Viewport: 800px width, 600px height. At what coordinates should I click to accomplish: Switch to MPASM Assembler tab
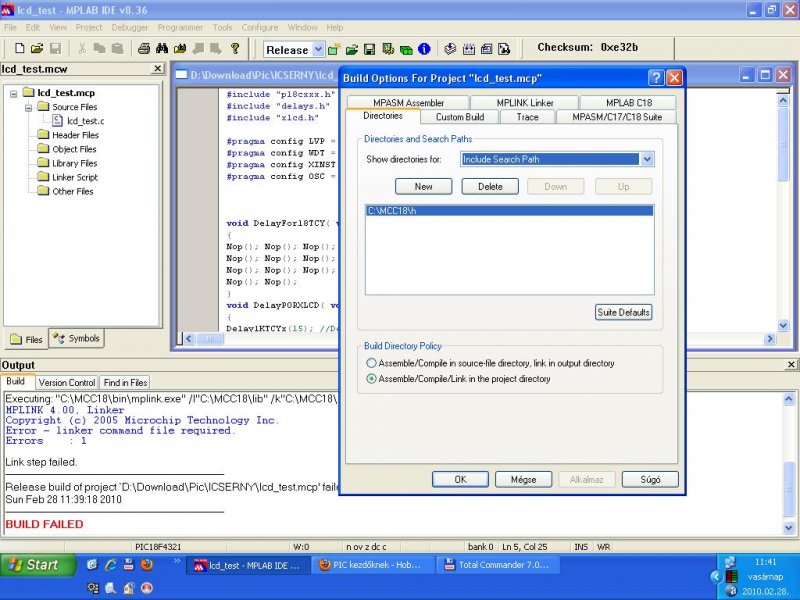(x=408, y=103)
